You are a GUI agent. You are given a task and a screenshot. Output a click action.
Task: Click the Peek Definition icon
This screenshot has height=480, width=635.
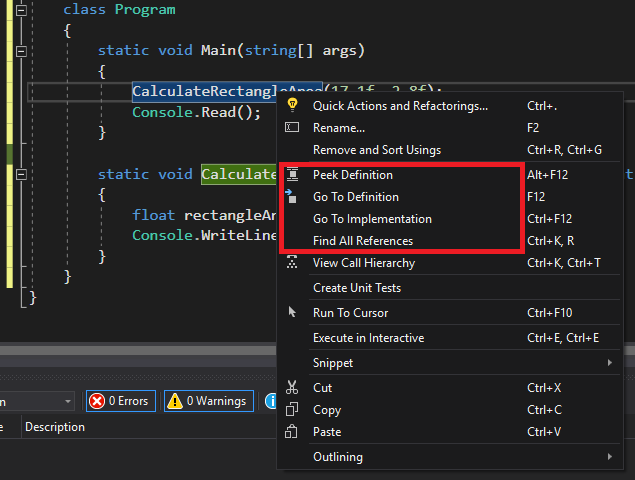coord(292,175)
